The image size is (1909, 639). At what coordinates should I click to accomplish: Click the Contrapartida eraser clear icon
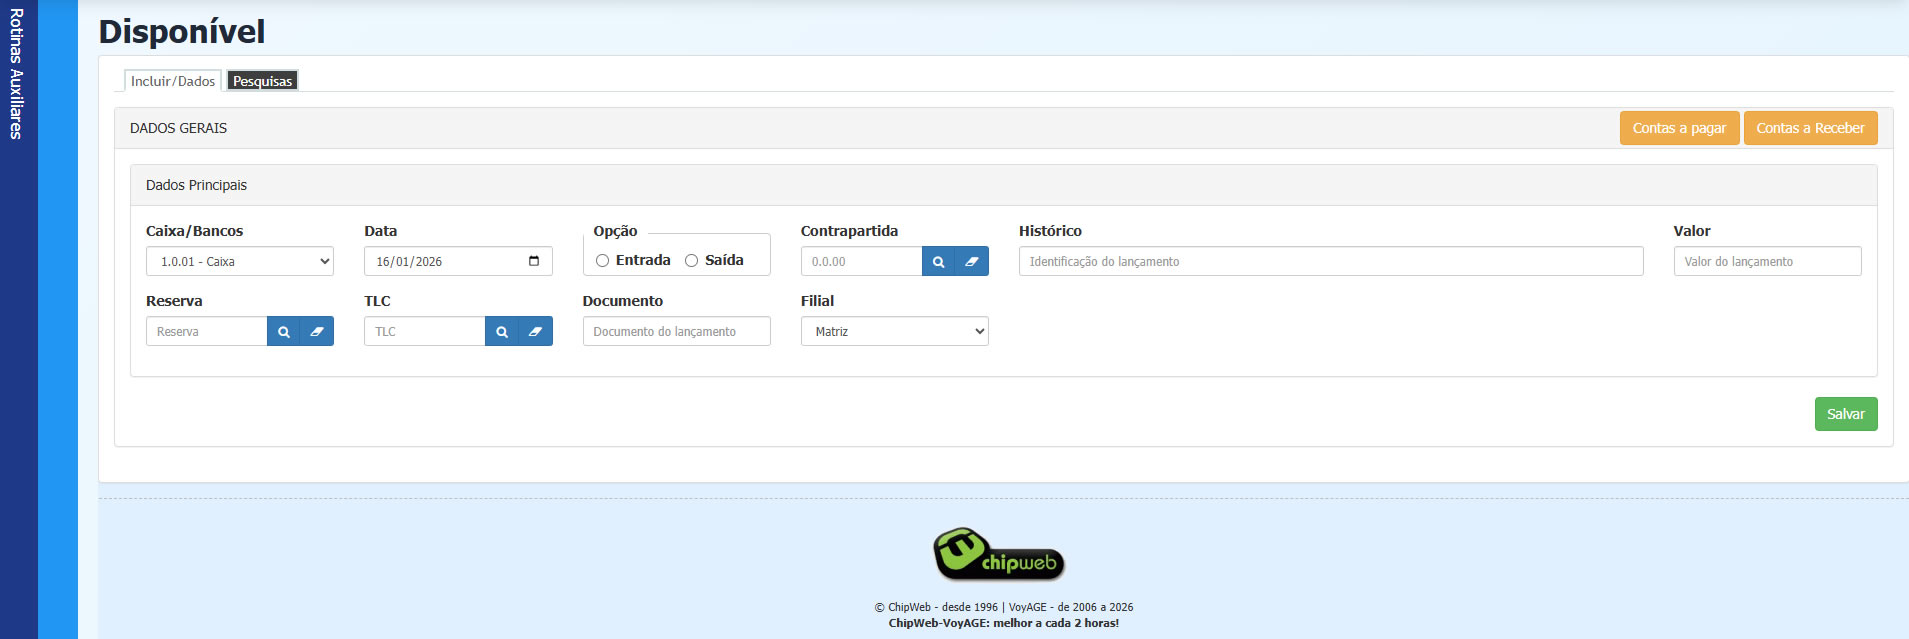pyautogui.click(x=971, y=262)
